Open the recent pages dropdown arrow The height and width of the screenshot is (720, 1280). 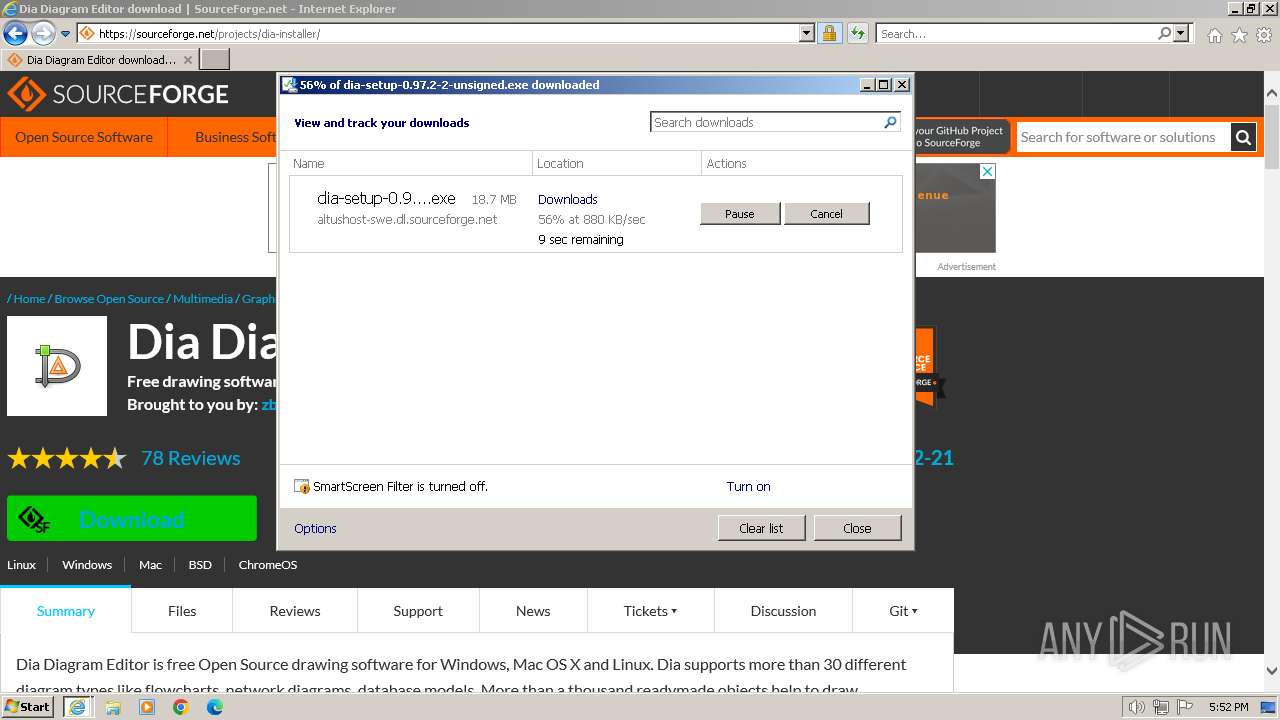pyautogui.click(x=66, y=34)
